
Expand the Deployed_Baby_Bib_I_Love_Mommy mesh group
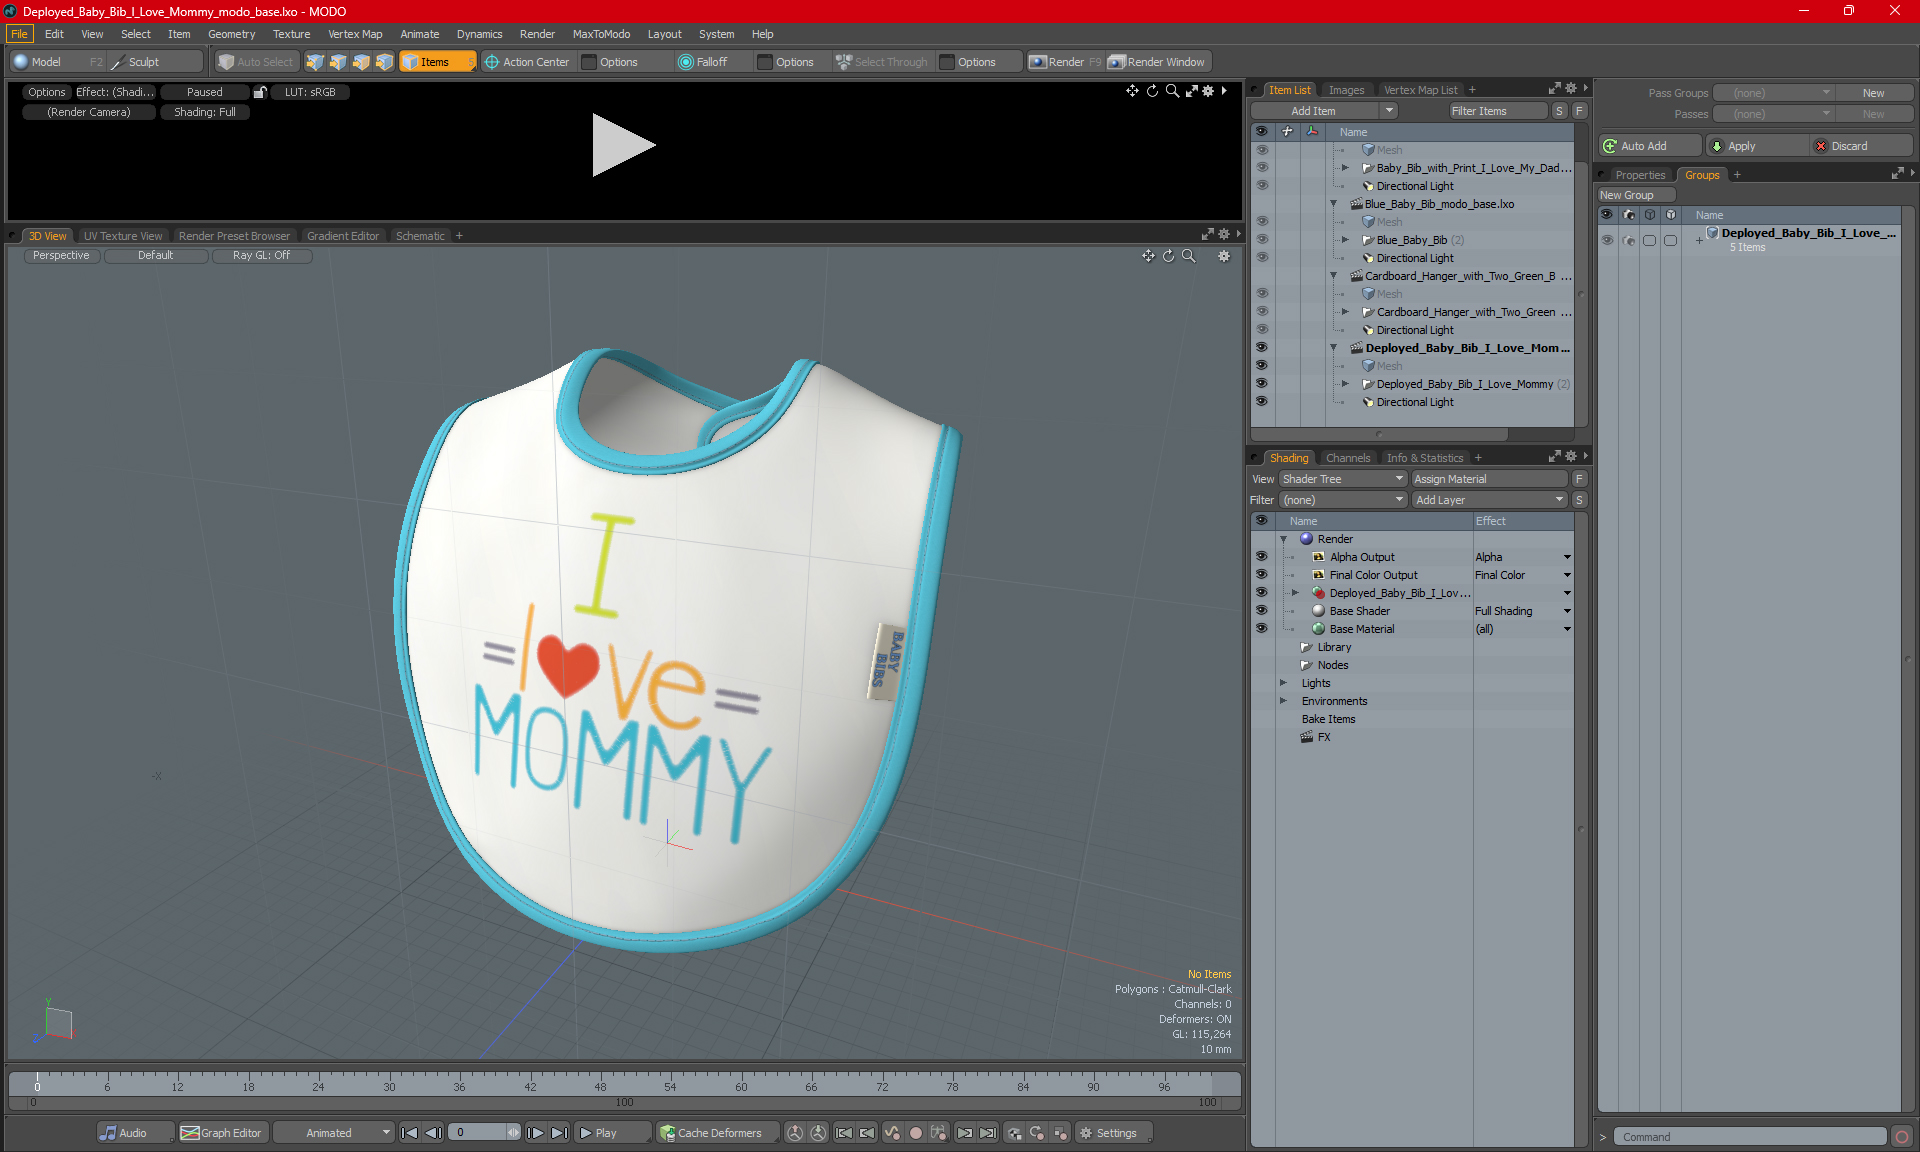coord(1345,384)
